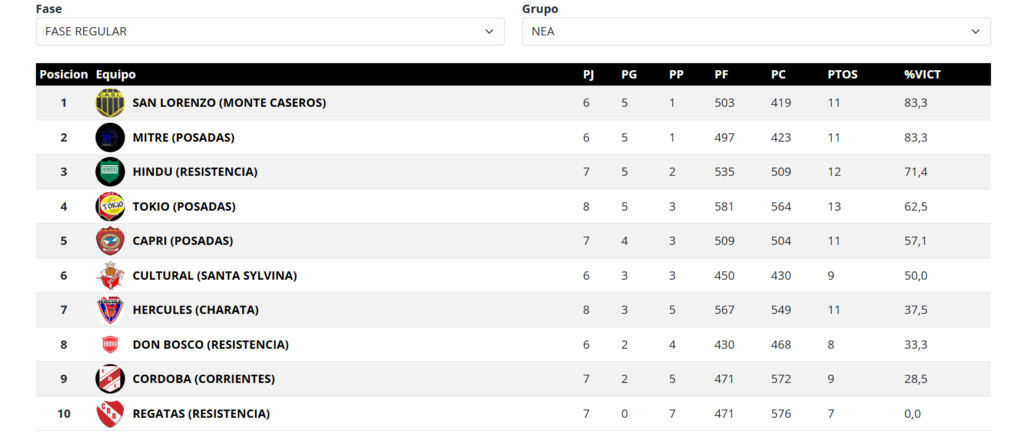Image resolution: width=1024 pixels, height=439 pixels.
Task: Select SAN LORENZO (MONTE CASEROS) team name
Action: click(x=229, y=103)
